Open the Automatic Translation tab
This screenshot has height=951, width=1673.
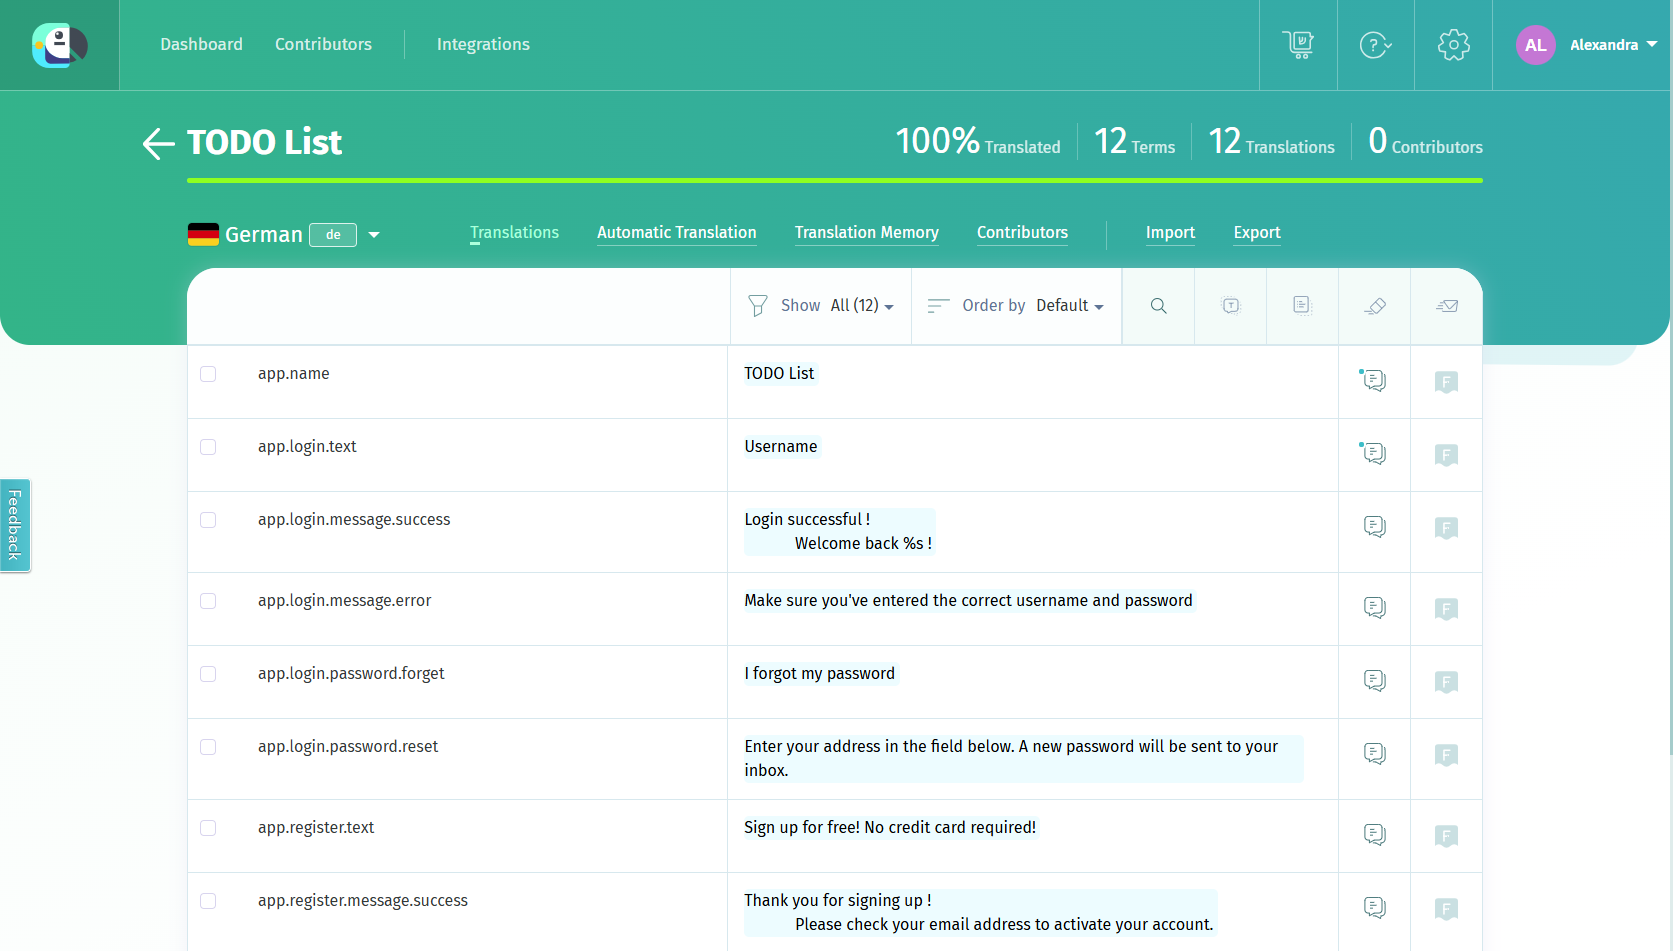(x=676, y=233)
